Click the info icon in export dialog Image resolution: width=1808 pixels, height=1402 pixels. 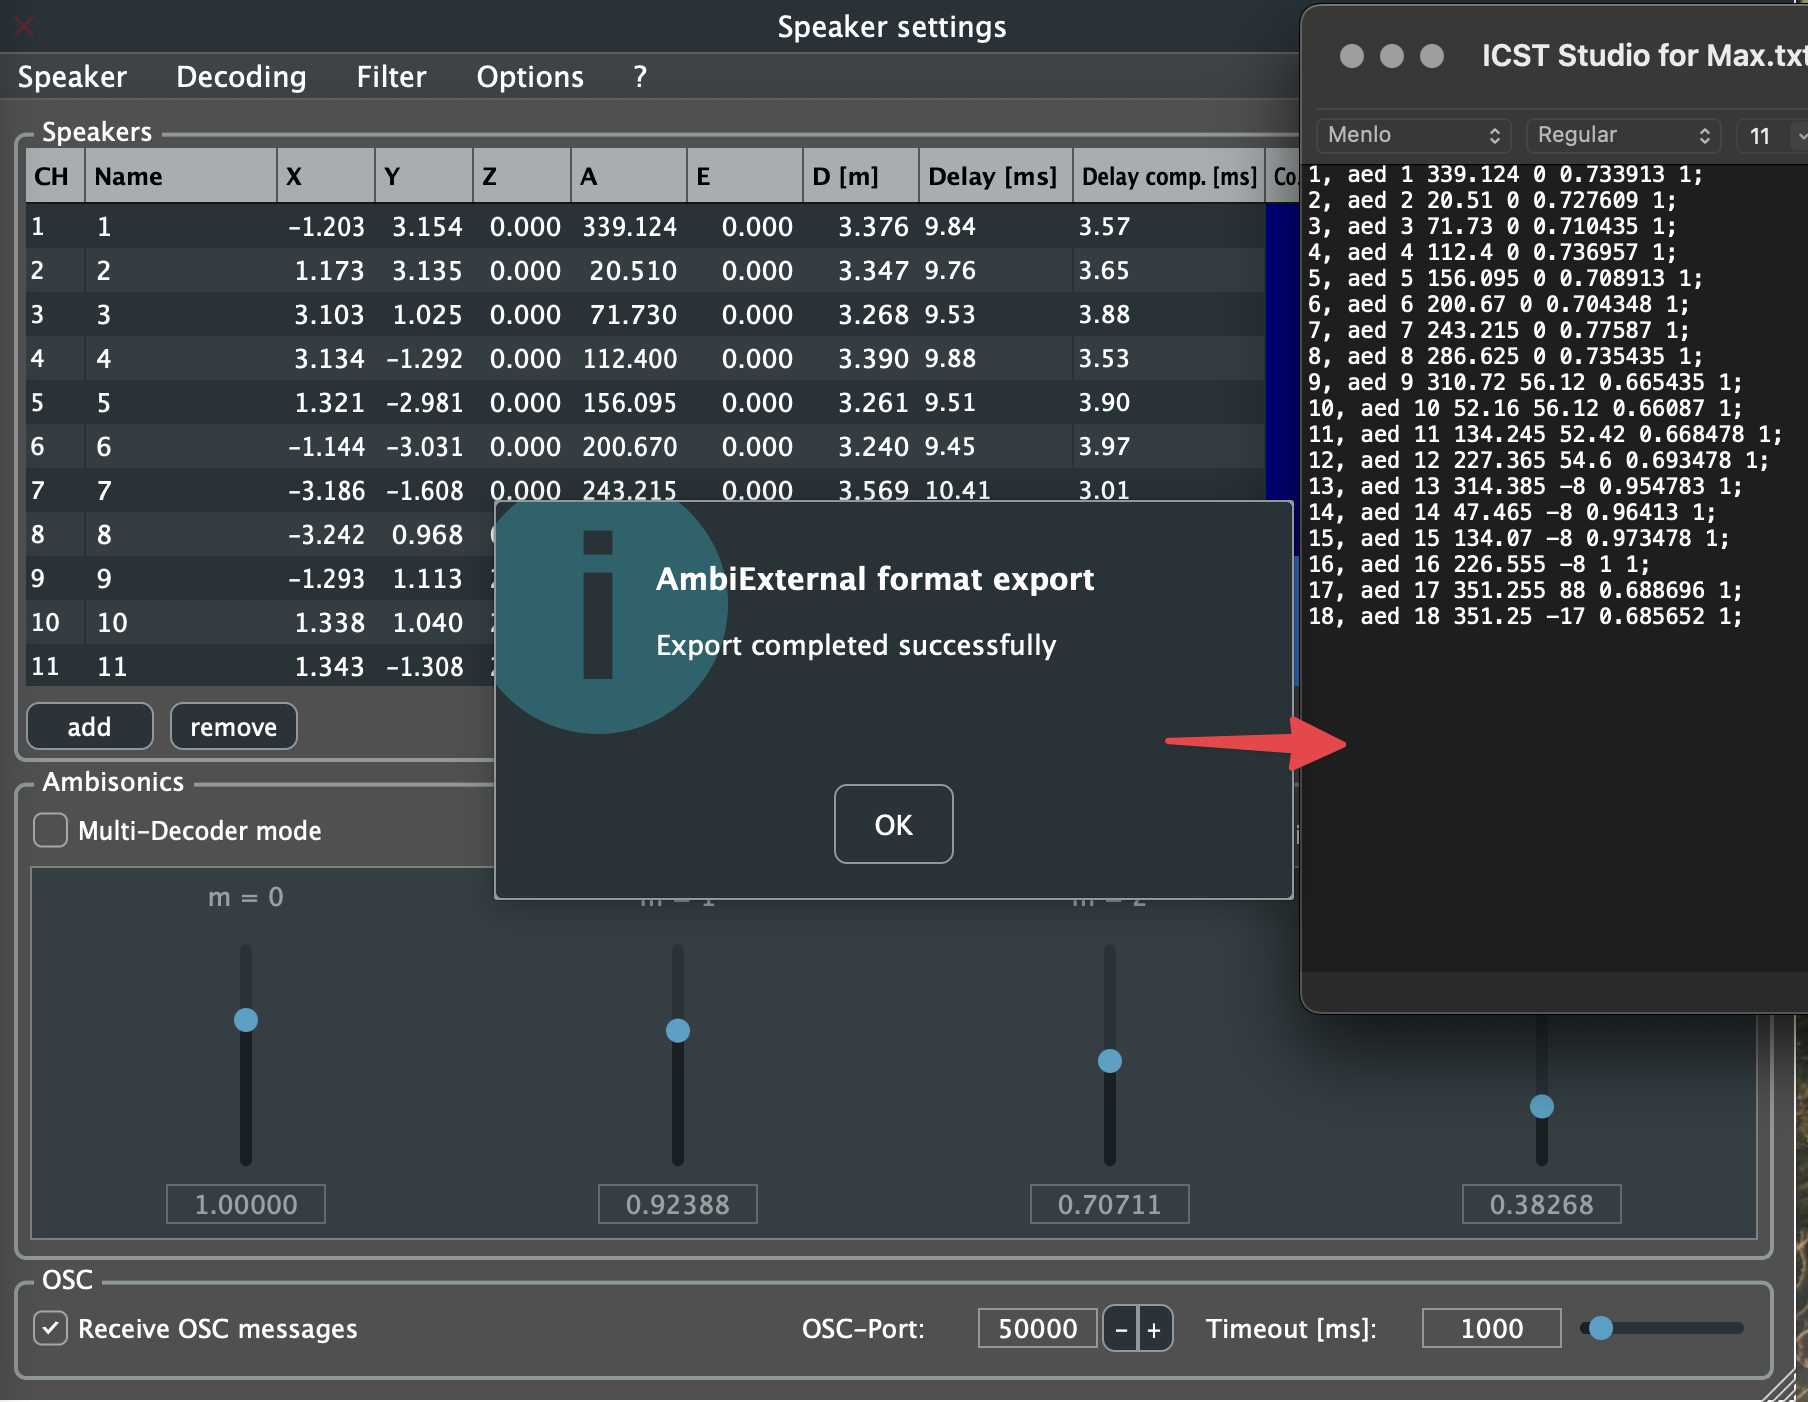point(598,605)
